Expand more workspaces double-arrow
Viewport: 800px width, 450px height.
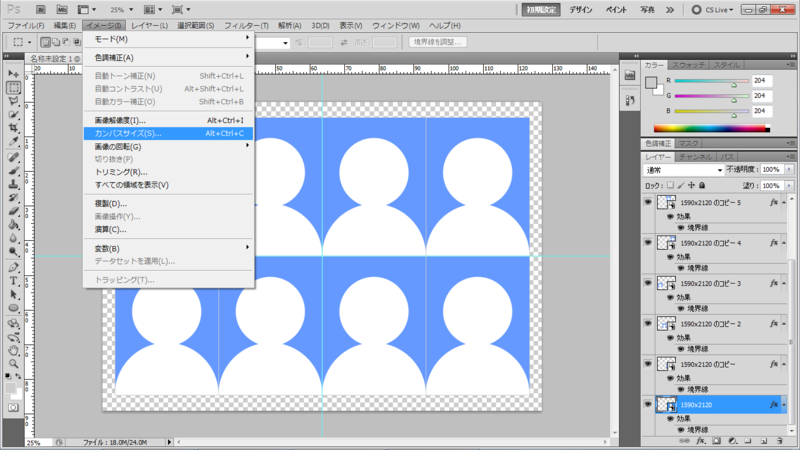coord(670,9)
